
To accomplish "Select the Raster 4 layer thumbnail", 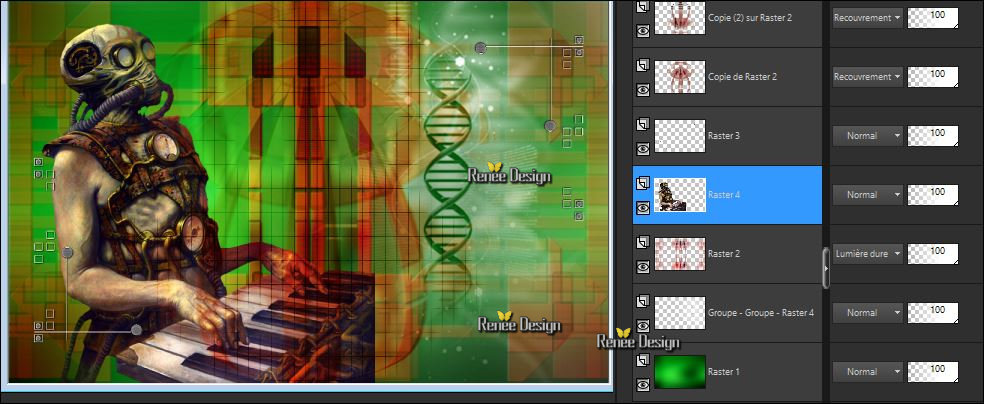I will pyautogui.click(x=680, y=194).
